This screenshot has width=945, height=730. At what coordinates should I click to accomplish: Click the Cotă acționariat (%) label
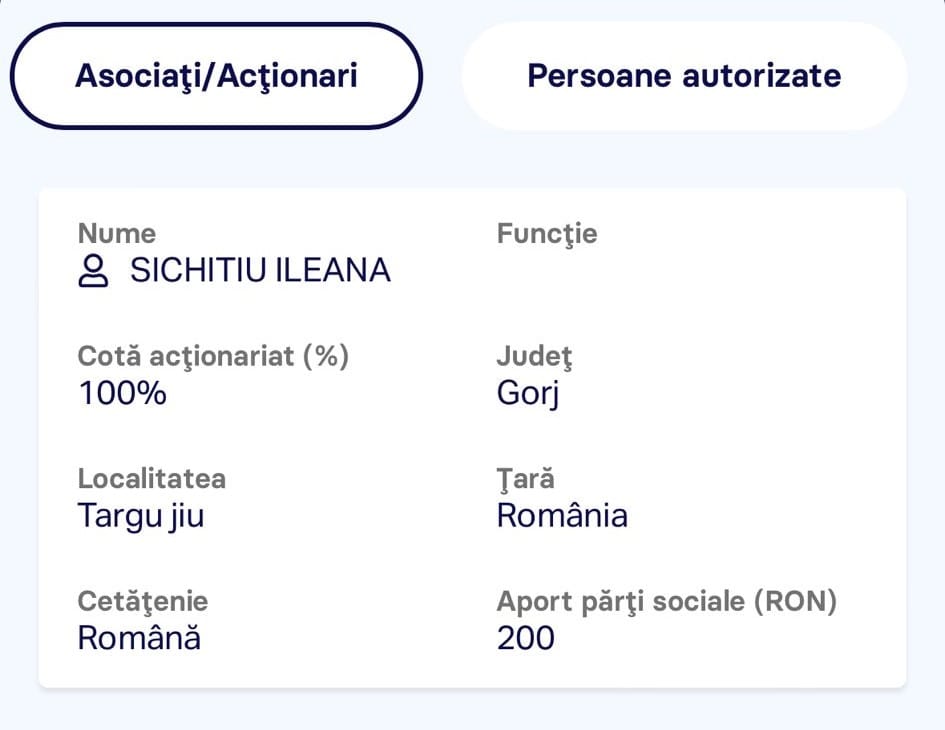[213, 356]
